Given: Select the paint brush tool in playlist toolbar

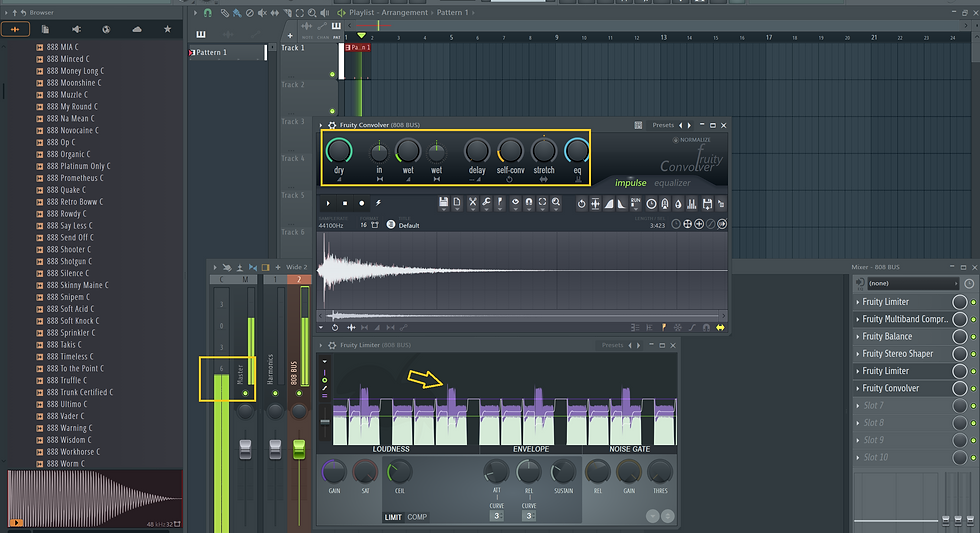Looking at the screenshot, I should (x=237, y=12).
